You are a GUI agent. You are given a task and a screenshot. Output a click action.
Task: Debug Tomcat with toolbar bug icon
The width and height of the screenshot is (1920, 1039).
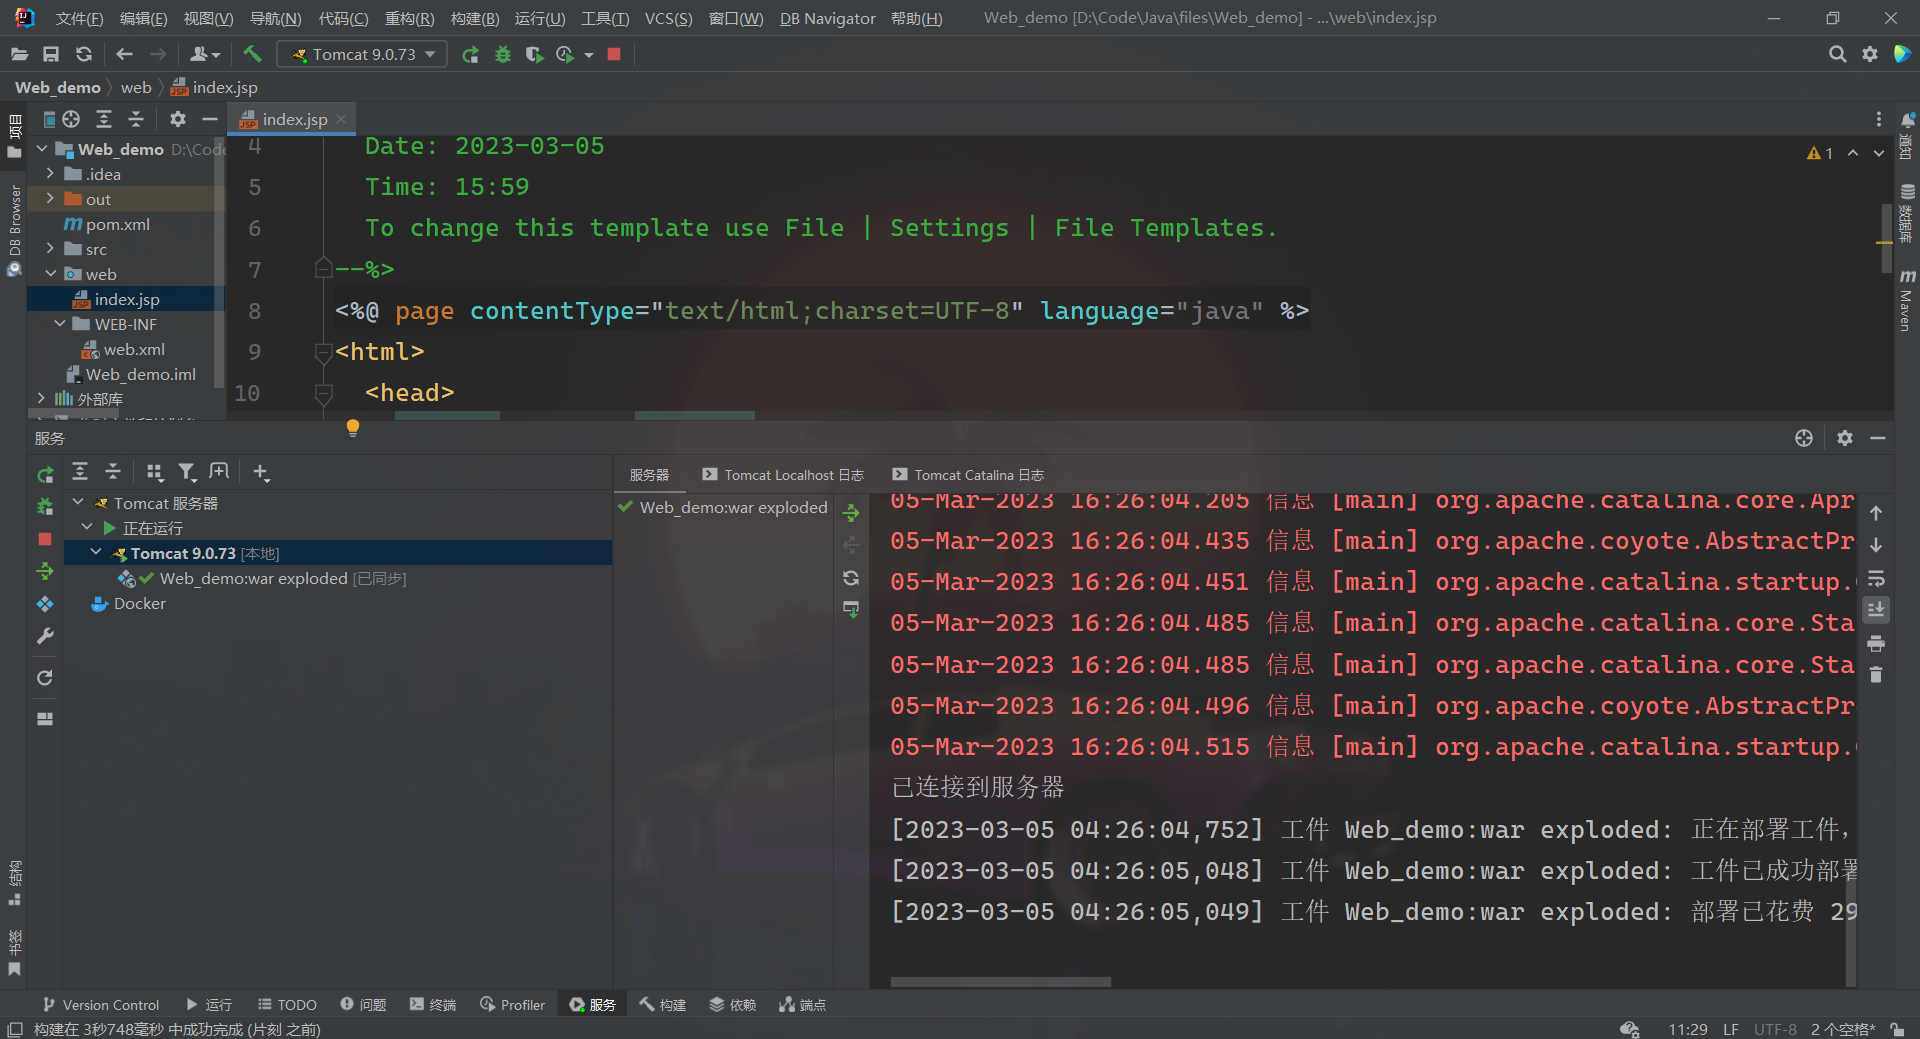(x=503, y=54)
